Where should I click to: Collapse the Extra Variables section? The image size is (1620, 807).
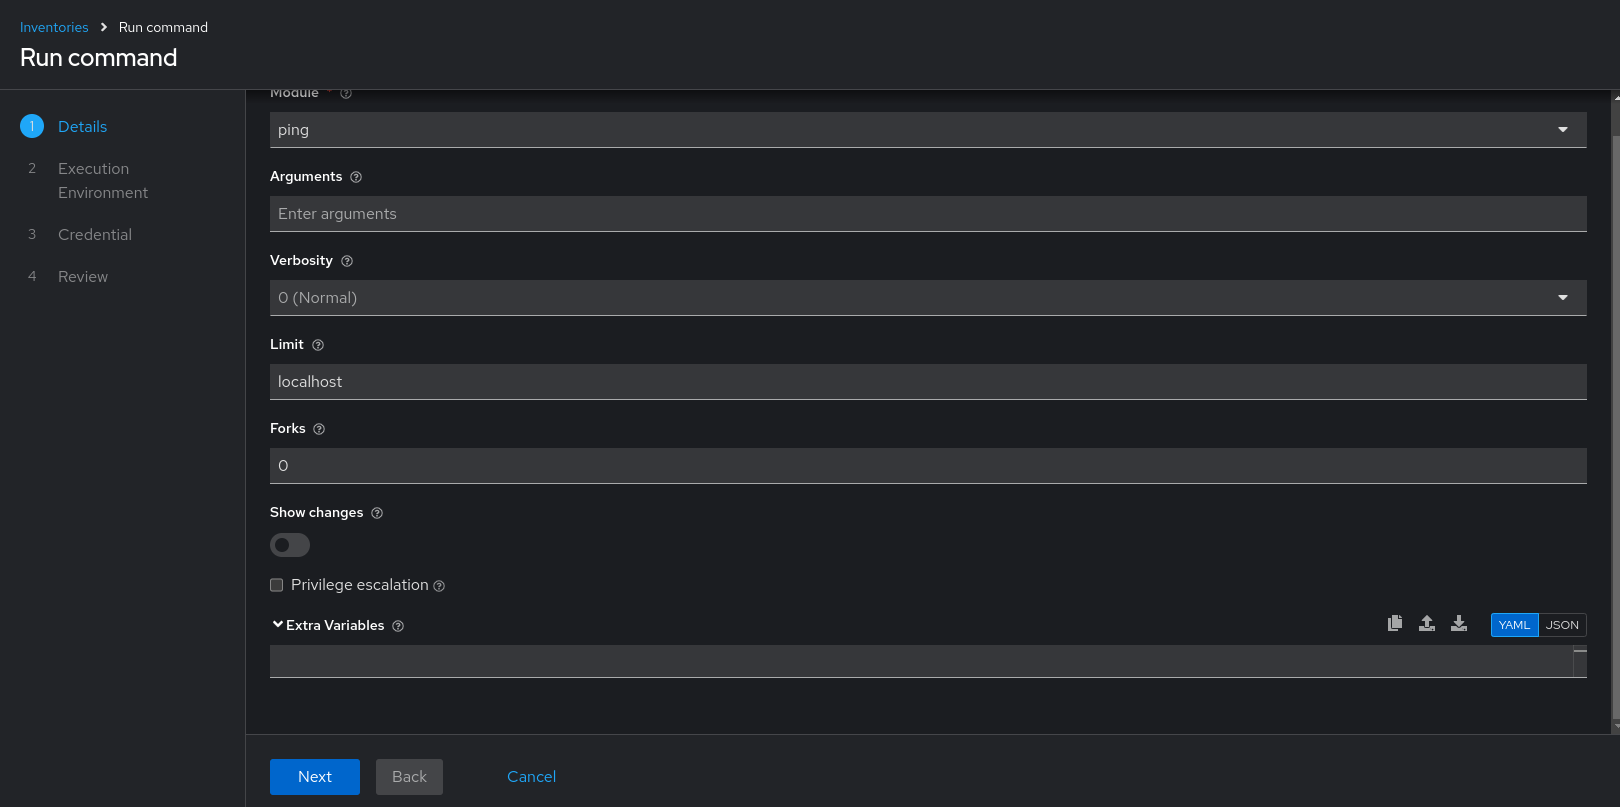tap(278, 625)
